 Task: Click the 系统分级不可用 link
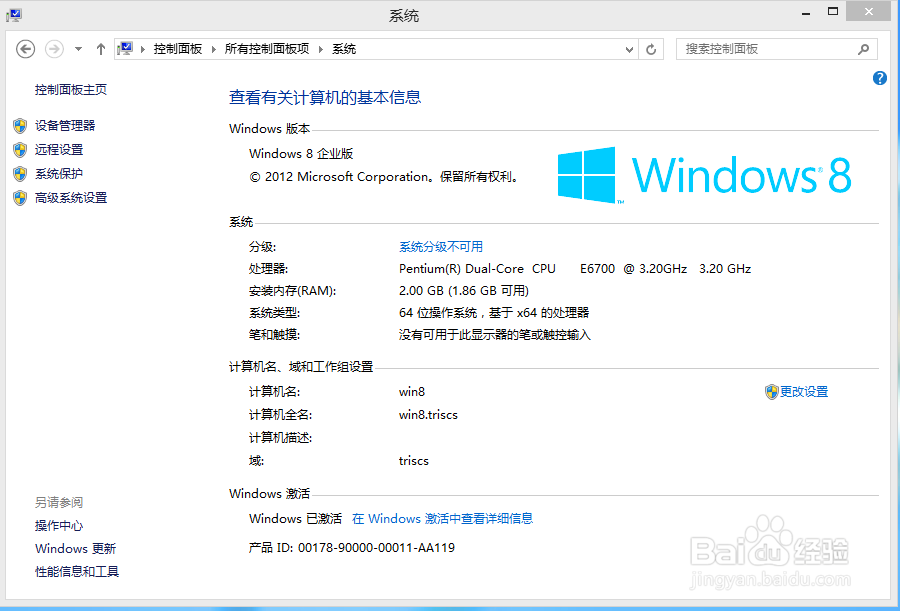pyautogui.click(x=441, y=247)
